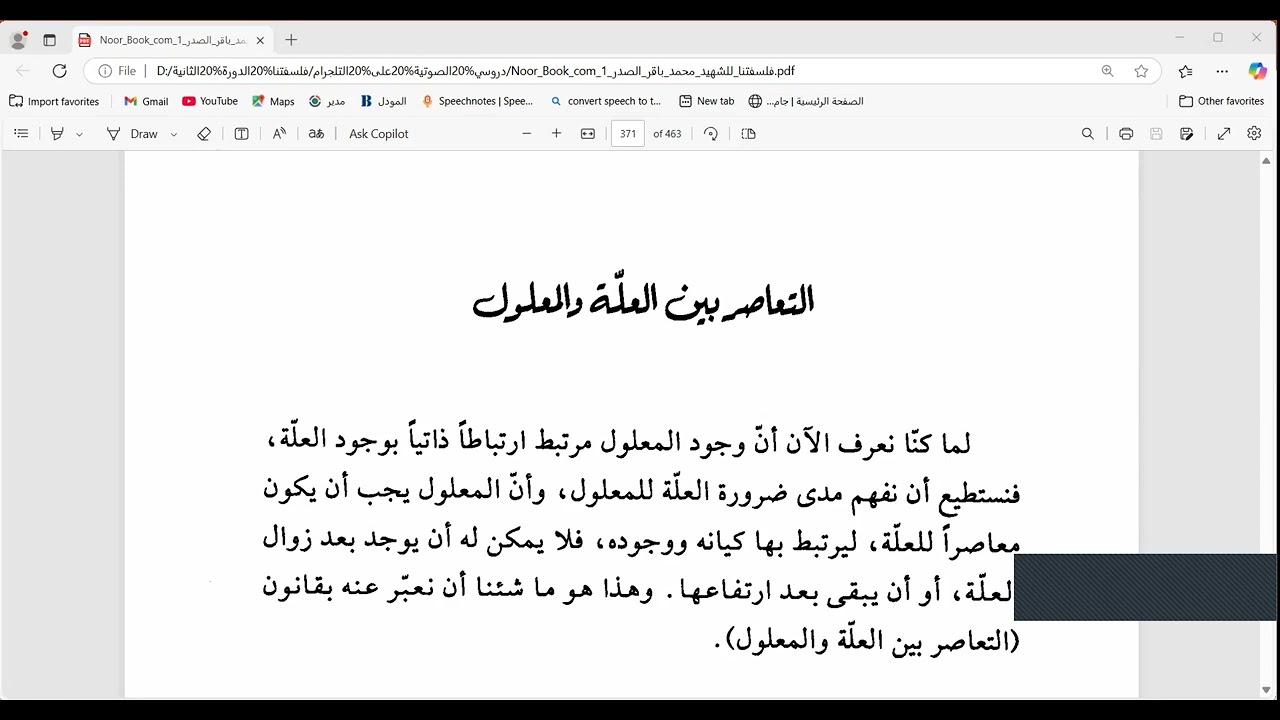
Task: Open the المودل bookmark
Action: pyautogui.click(x=383, y=101)
